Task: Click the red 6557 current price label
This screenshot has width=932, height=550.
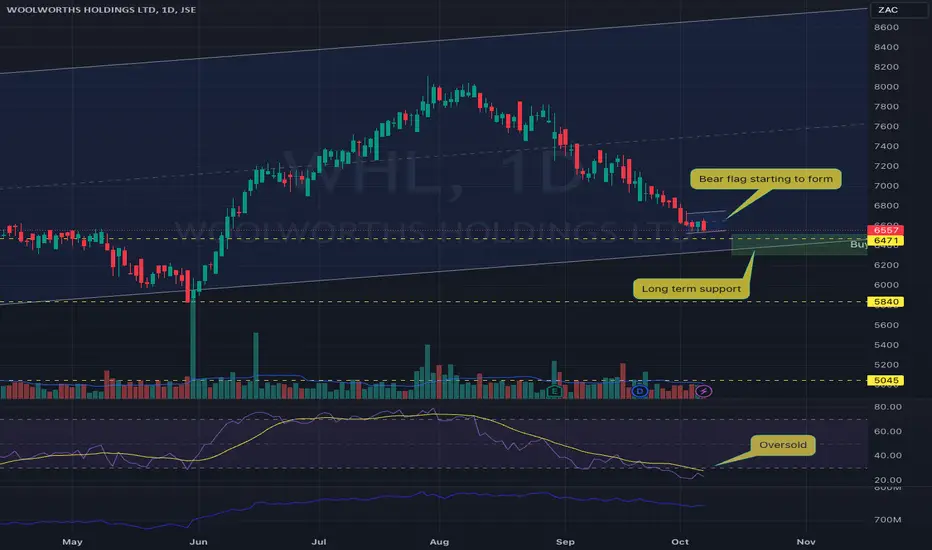Action: [886, 230]
